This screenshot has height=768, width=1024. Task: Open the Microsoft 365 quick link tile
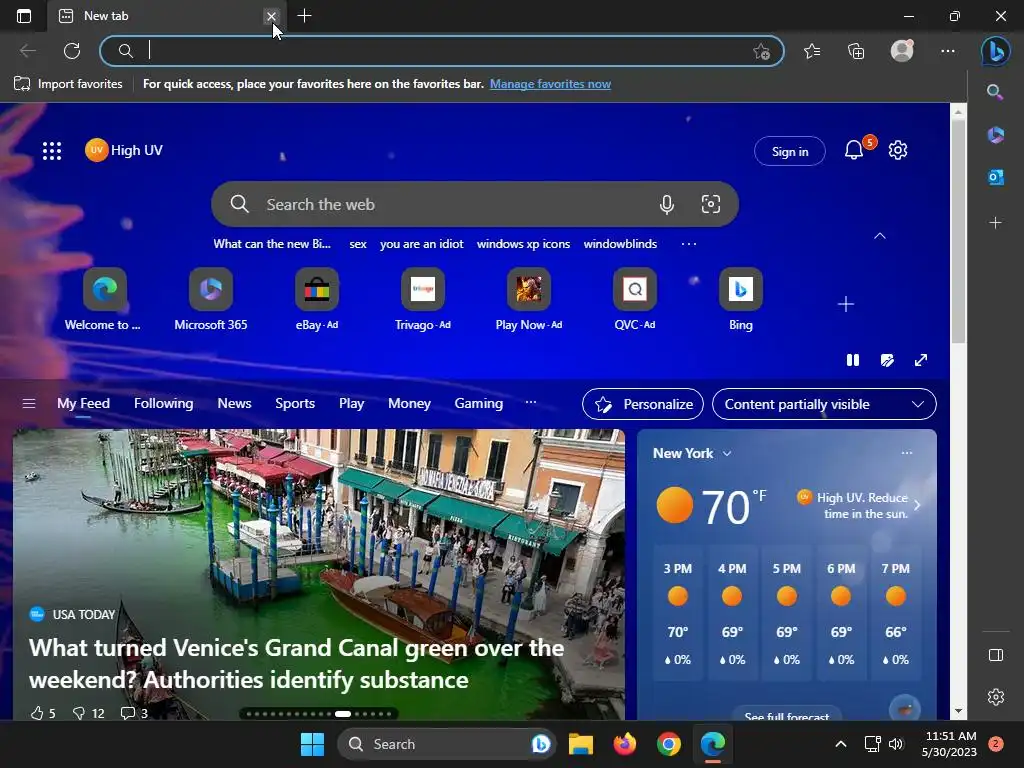[x=210, y=300]
